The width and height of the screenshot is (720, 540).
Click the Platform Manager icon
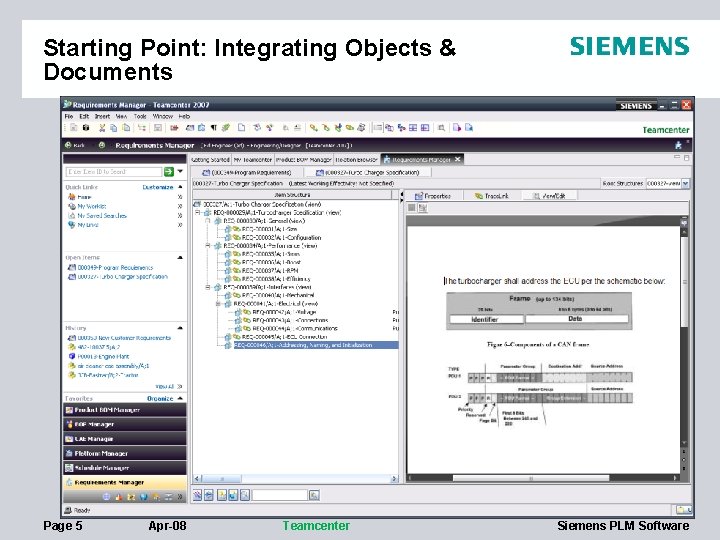point(69,453)
